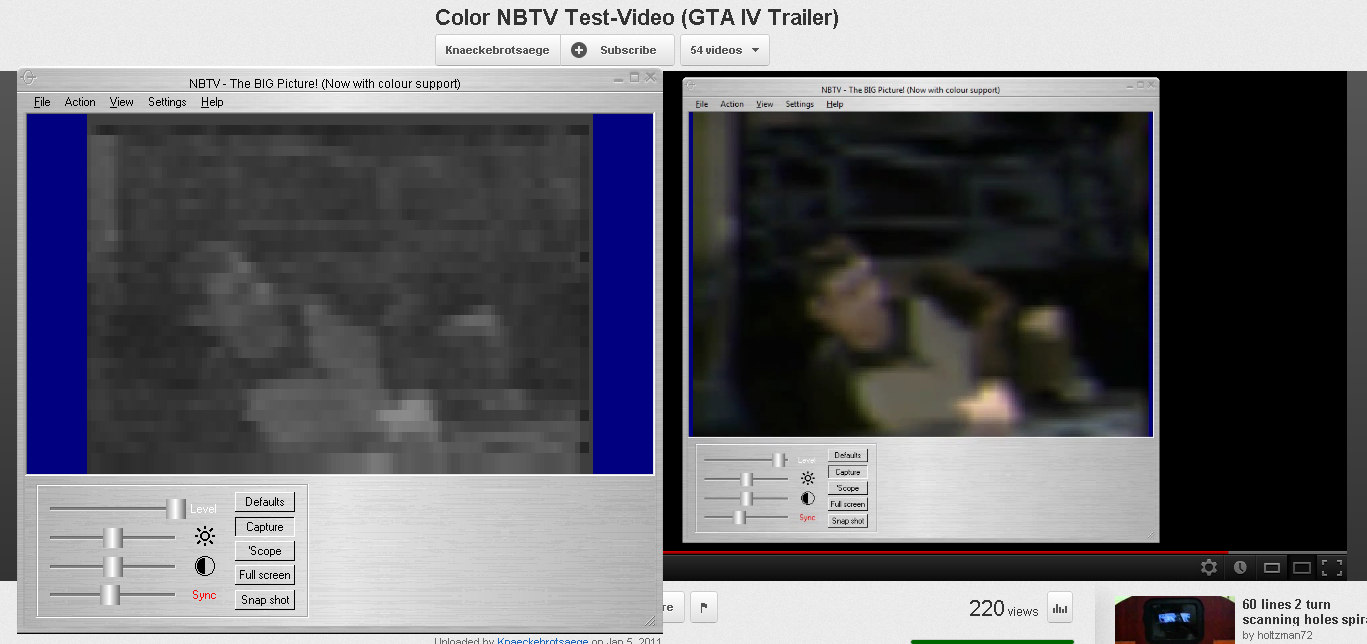1367x644 pixels.
Task: Minimize the foreground NBTV window
Action: tap(619, 77)
